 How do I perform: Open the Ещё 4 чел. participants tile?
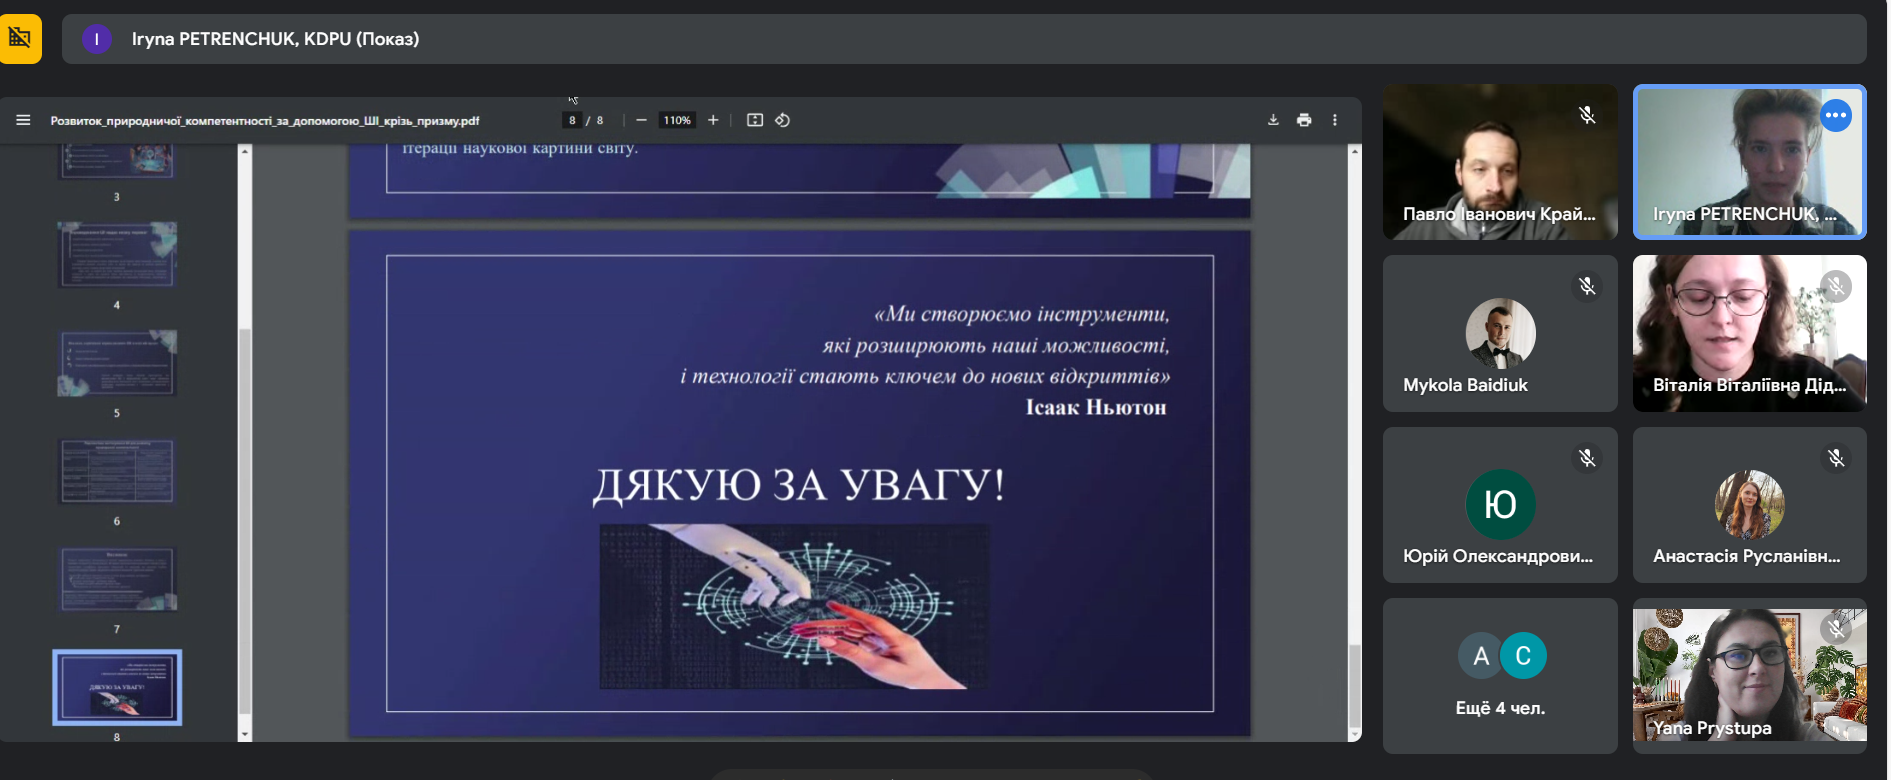1500,676
